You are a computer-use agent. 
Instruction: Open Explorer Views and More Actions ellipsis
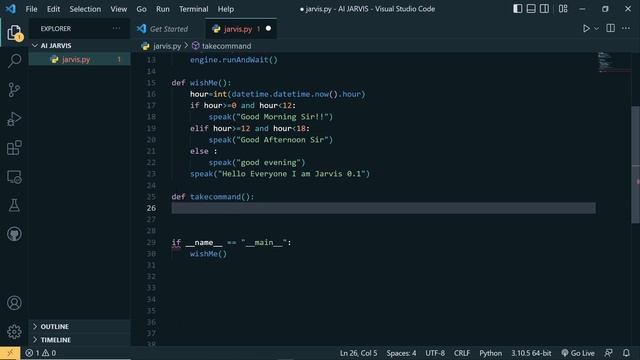click(x=116, y=28)
